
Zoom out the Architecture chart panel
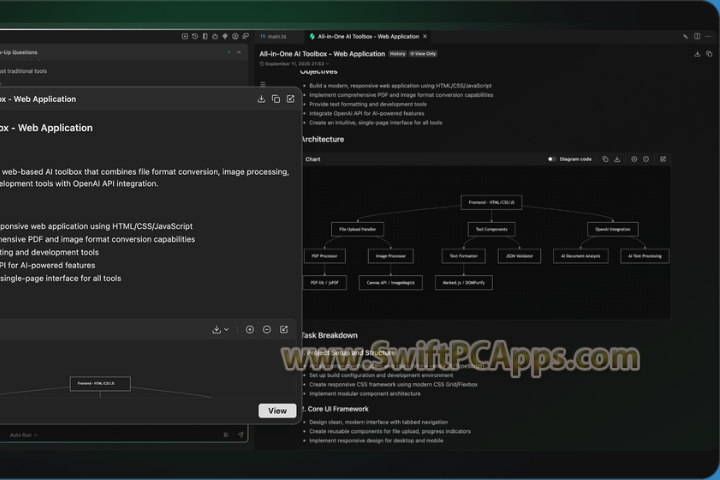pyautogui.click(x=646, y=159)
